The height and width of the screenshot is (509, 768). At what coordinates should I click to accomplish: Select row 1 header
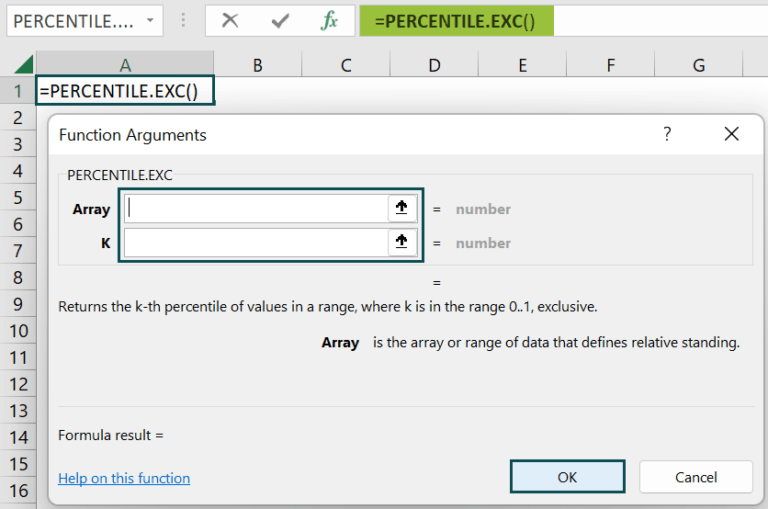(18, 91)
